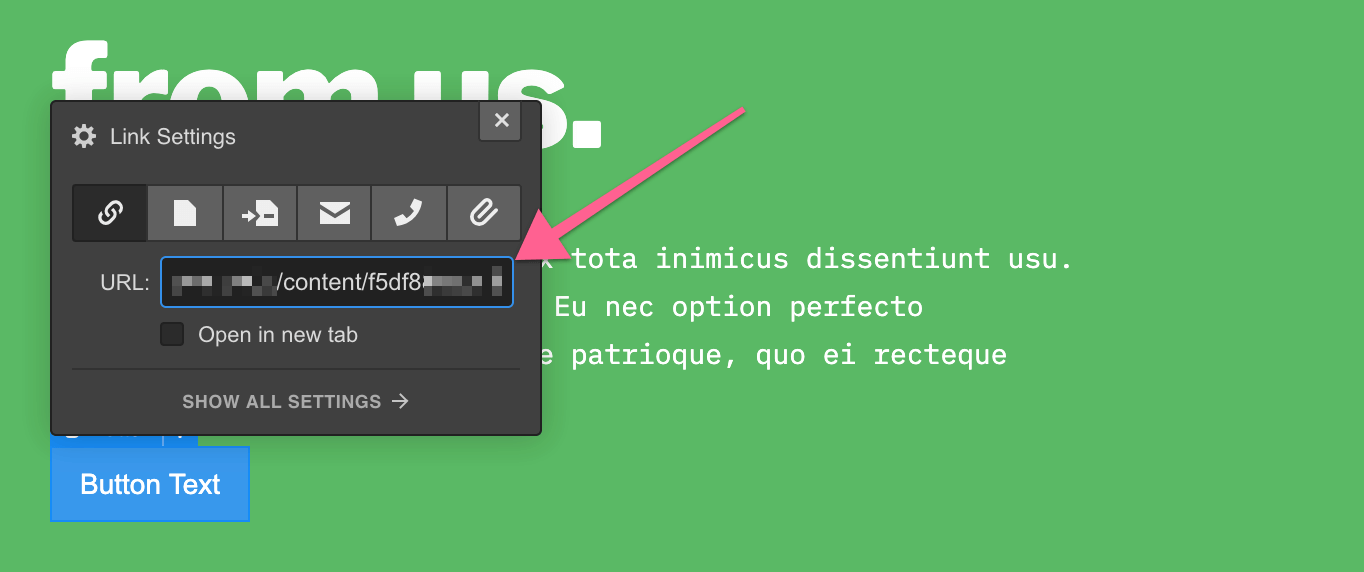
Task: Pick the Phone link type icon
Action: [409, 213]
